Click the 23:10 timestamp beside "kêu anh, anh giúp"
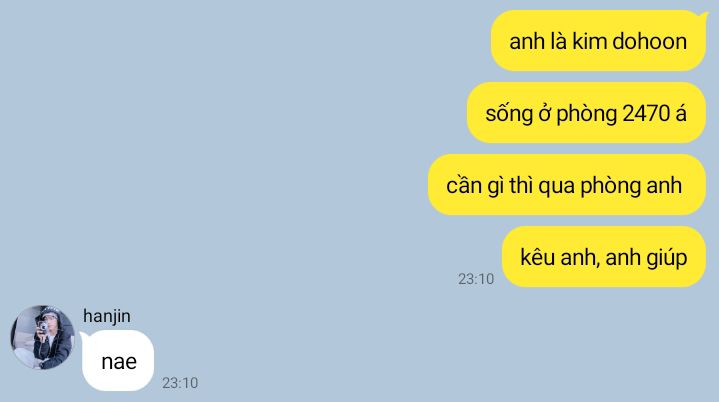This screenshot has height=402, width=719. (x=476, y=279)
